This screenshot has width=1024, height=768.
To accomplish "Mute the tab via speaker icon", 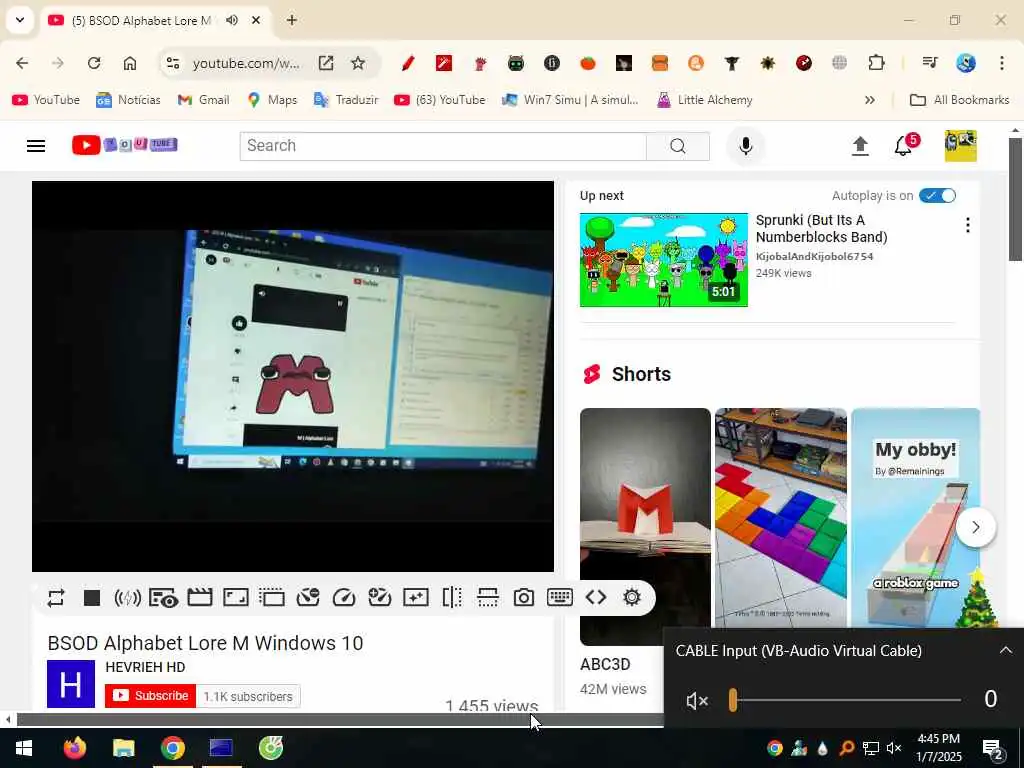I will 232,20.
